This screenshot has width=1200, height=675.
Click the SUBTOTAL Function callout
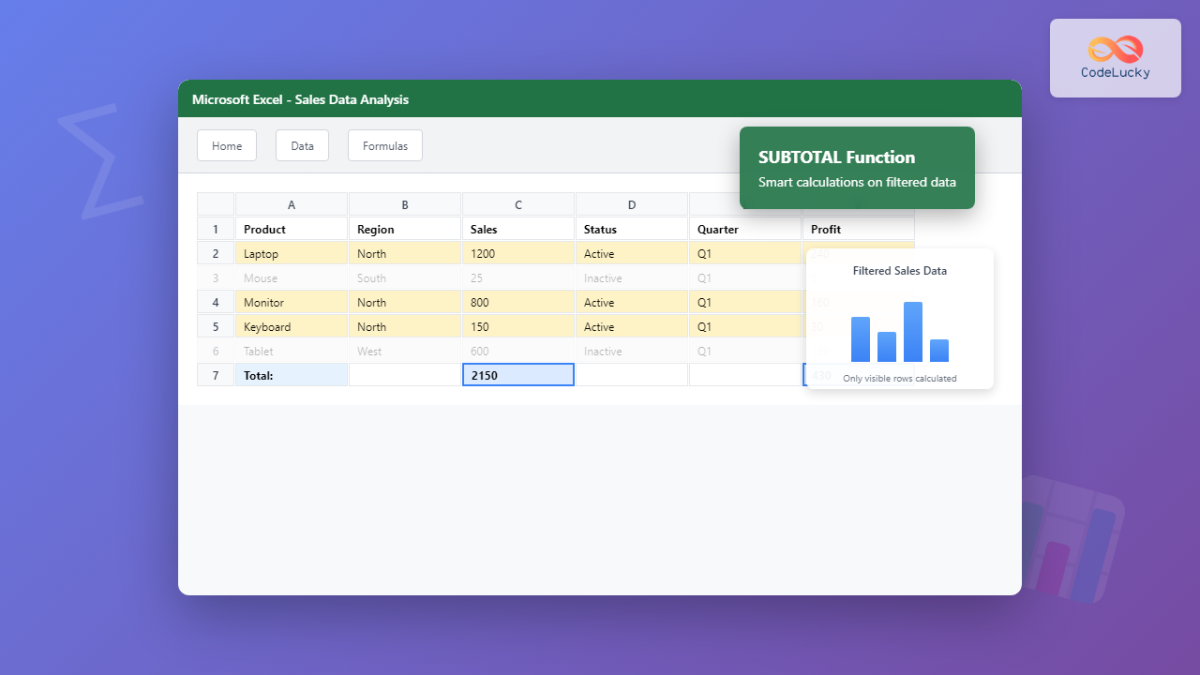[x=857, y=168]
